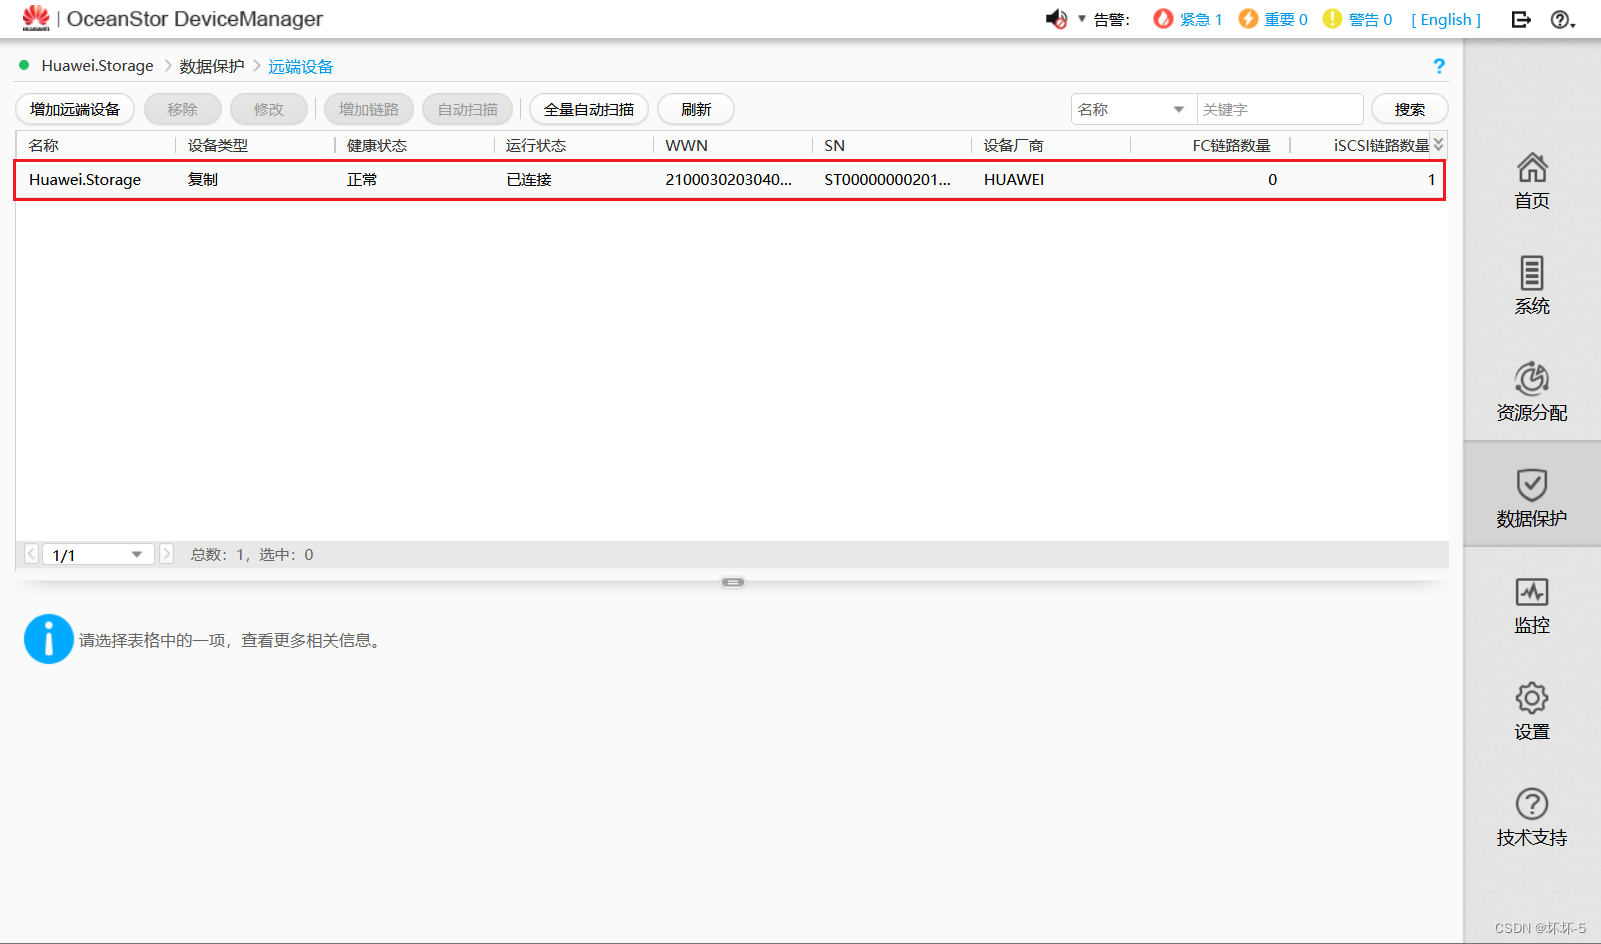Sort by 名称 column header

[x=44, y=145]
